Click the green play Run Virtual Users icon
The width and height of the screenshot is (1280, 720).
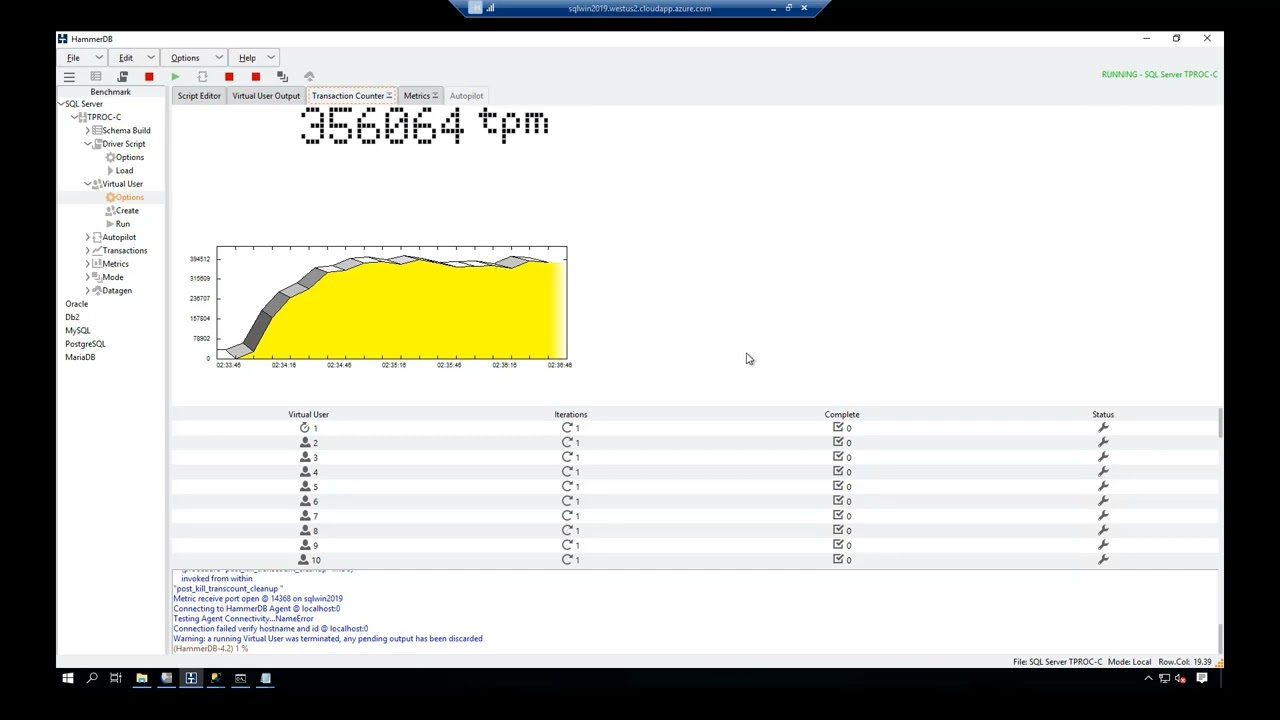point(175,77)
